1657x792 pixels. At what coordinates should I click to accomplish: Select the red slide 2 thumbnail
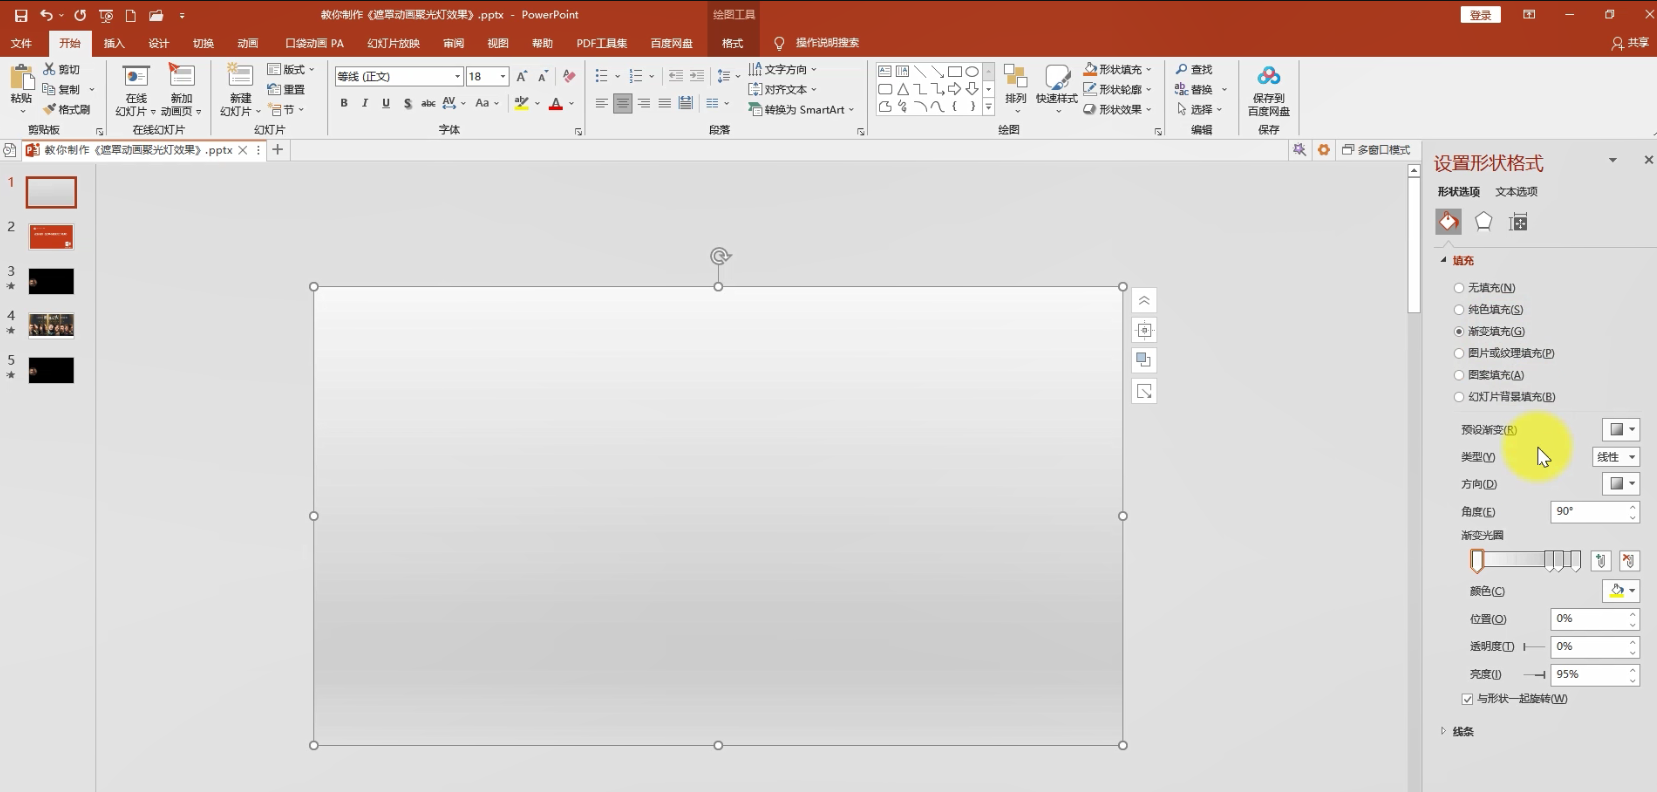[51, 237]
